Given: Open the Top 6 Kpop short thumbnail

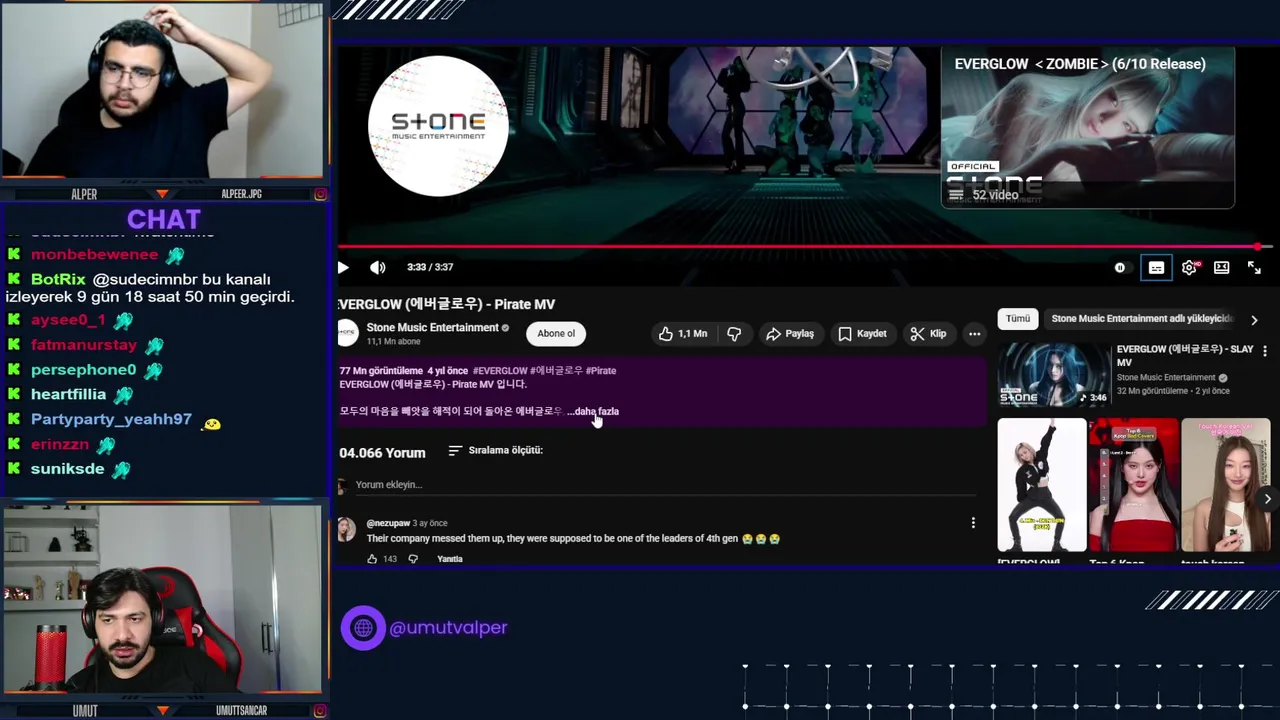Looking at the screenshot, I should tap(1134, 485).
